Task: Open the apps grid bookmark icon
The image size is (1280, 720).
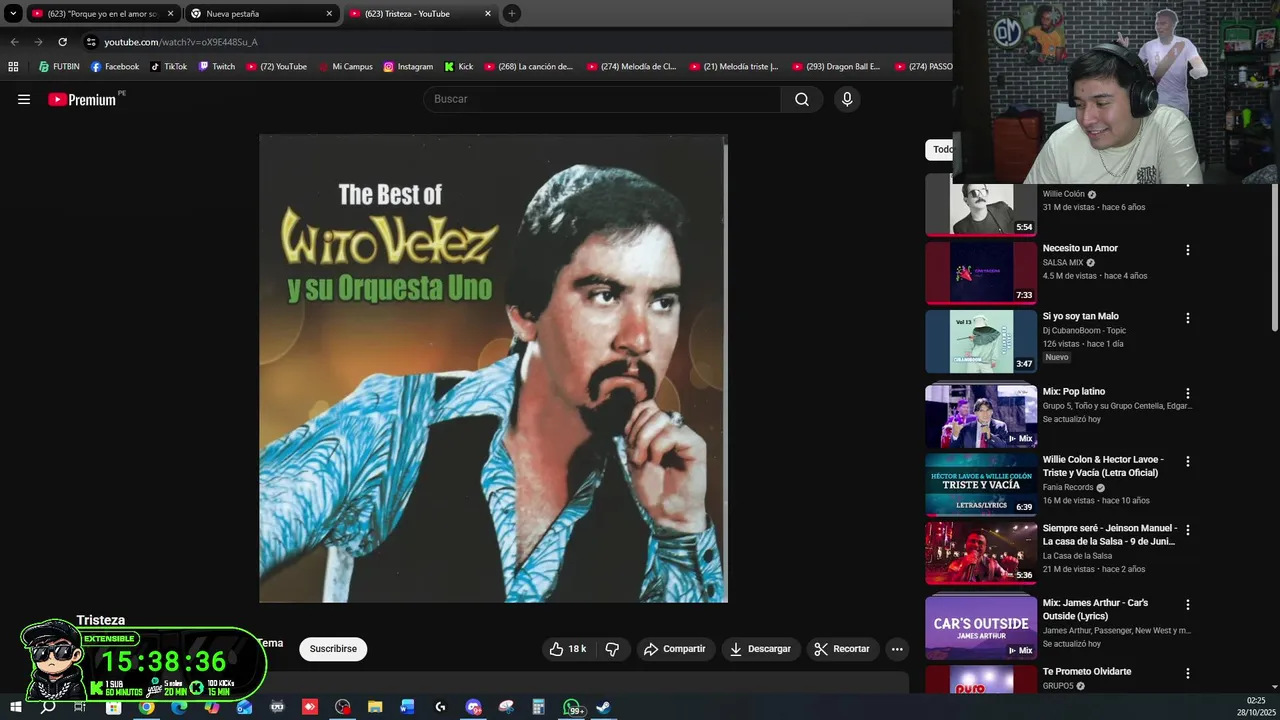Action: (13, 67)
